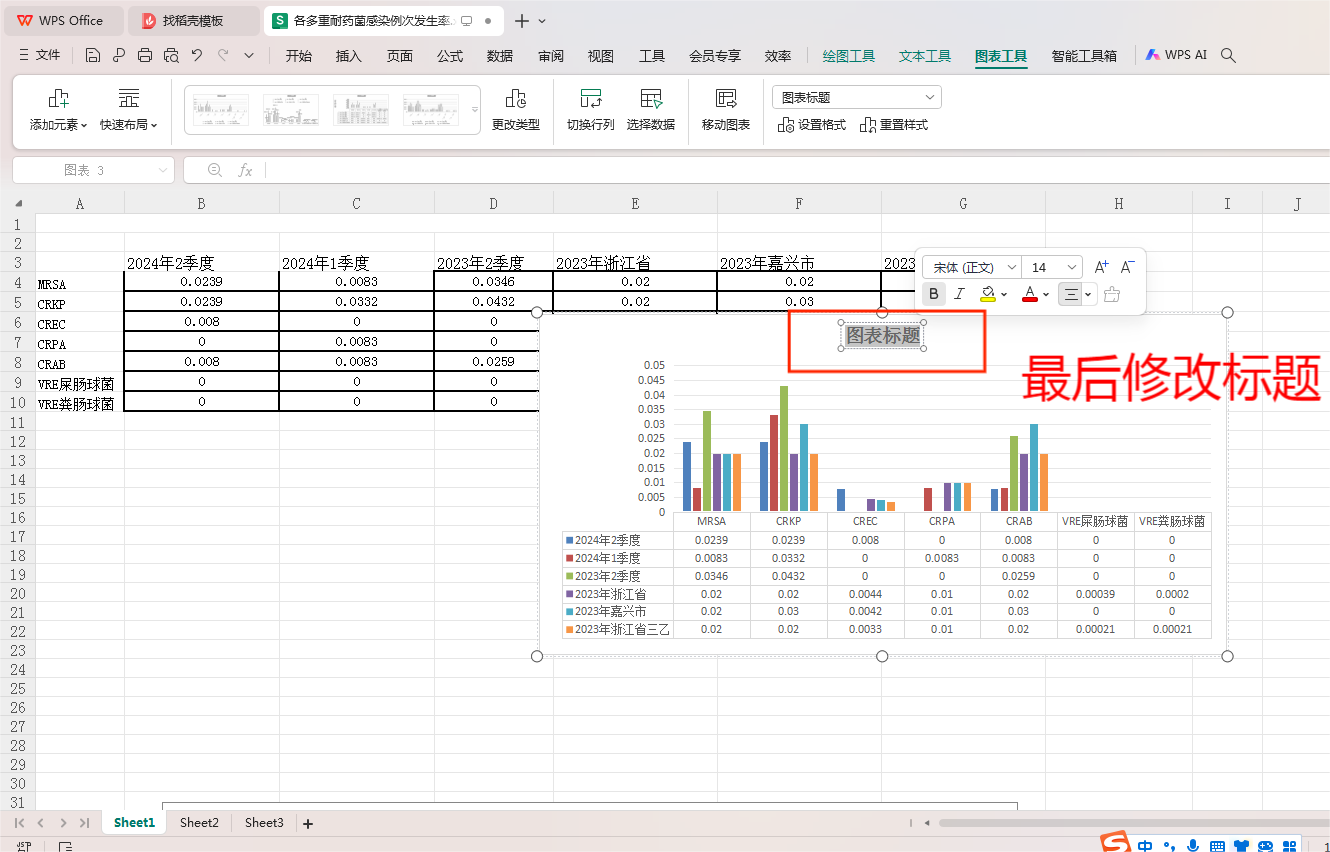Image resolution: width=1330 pixels, height=852 pixels.
Task: Select the second chart style thumbnail
Action: click(x=289, y=109)
